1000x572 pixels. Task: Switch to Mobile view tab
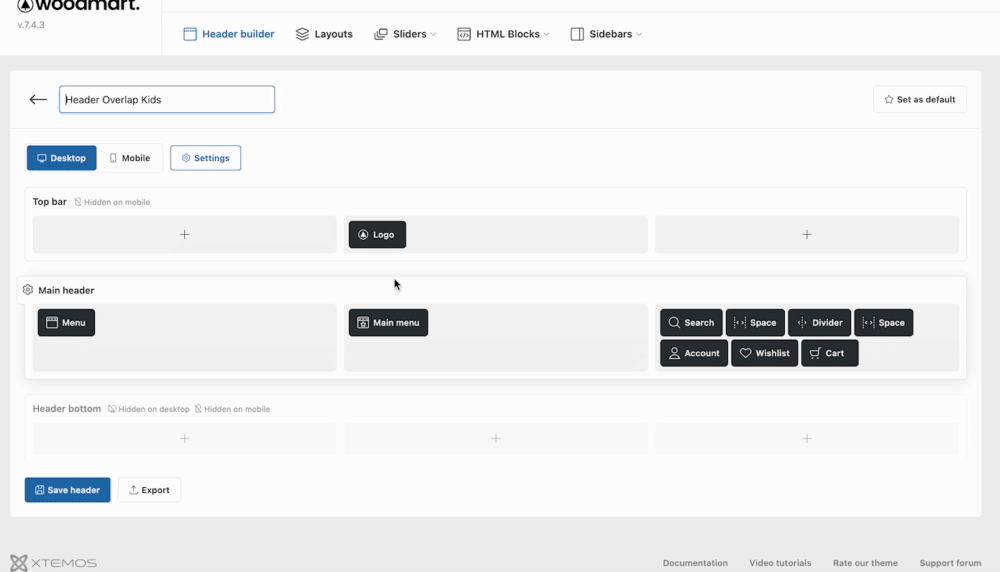tap(129, 158)
